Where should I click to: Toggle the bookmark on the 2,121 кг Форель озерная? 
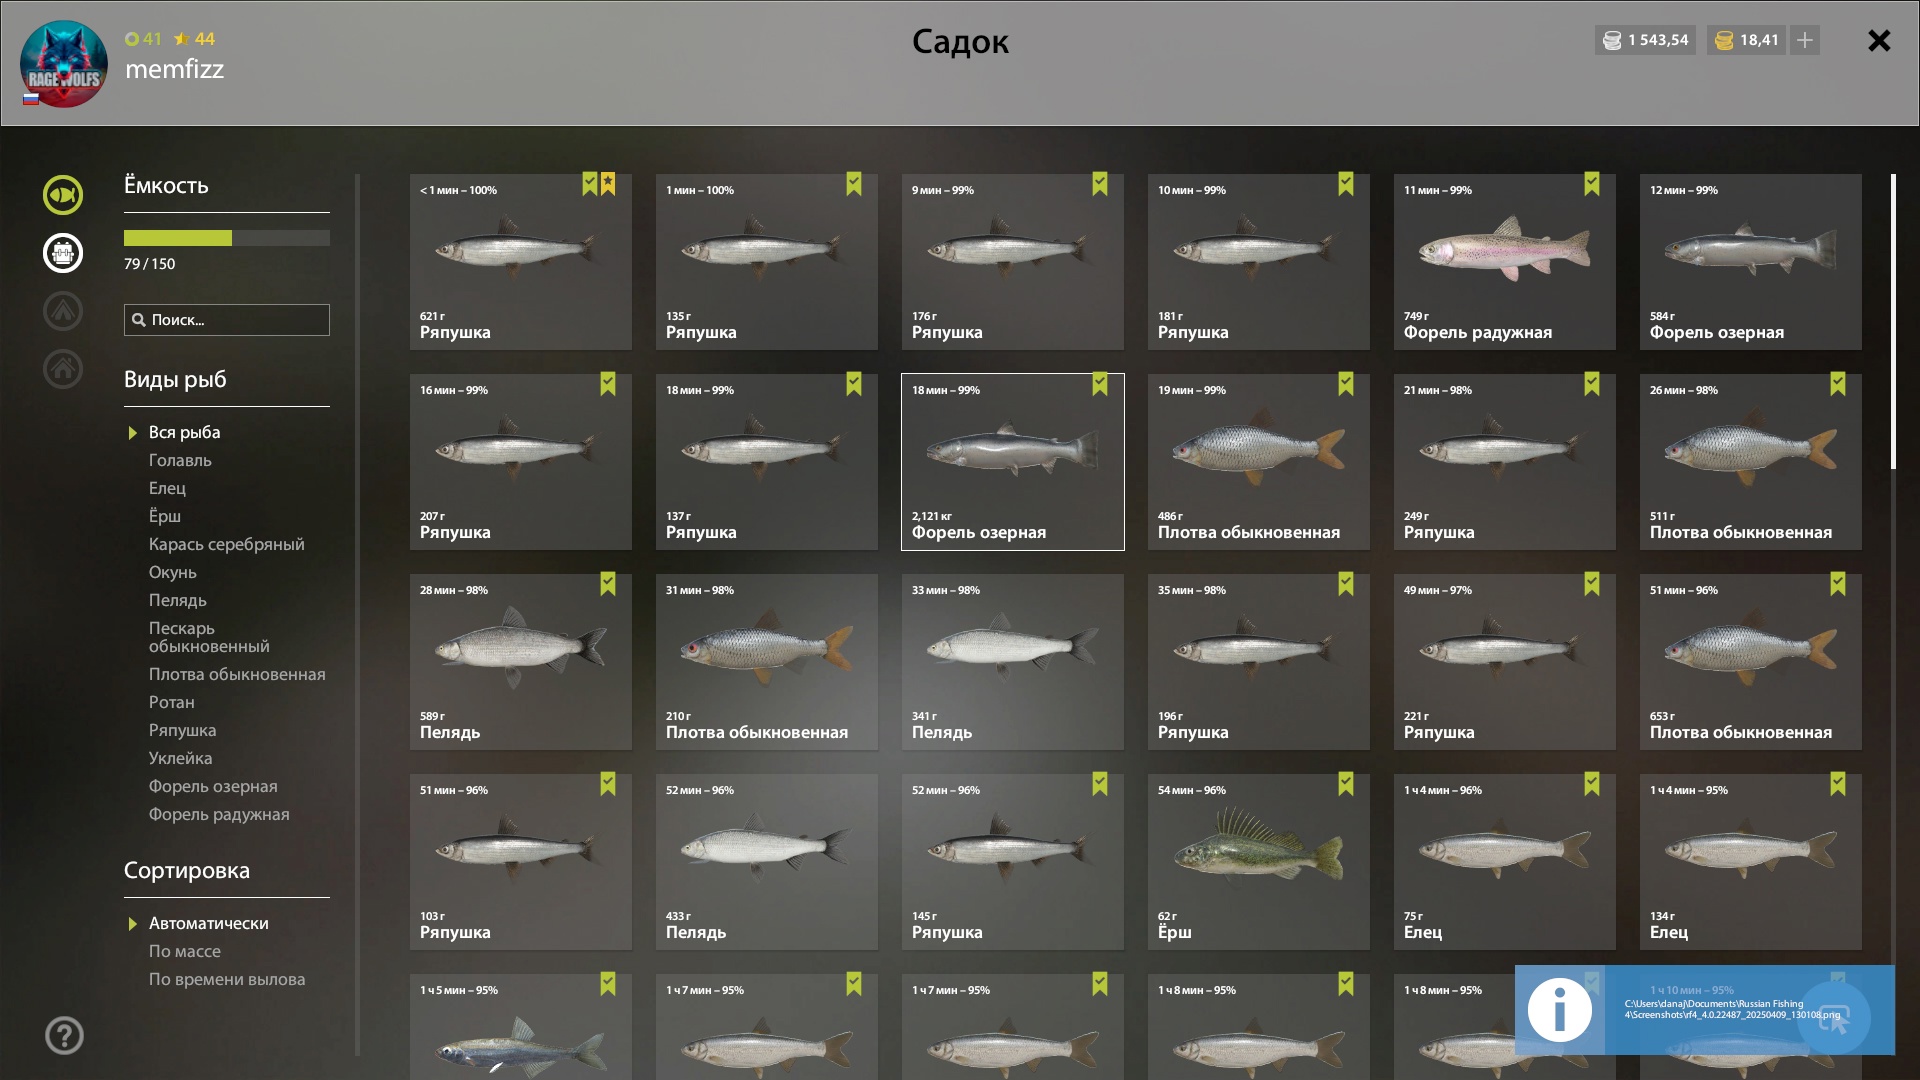tap(1100, 384)
